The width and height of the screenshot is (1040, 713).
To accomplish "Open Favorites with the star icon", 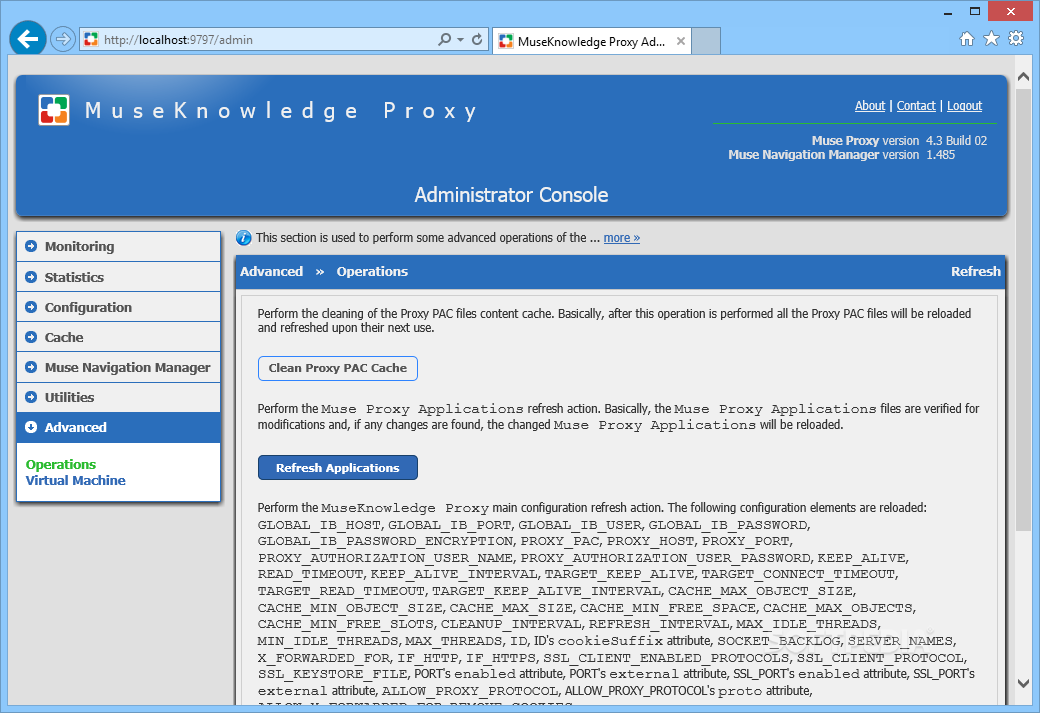I will [991, 38].
